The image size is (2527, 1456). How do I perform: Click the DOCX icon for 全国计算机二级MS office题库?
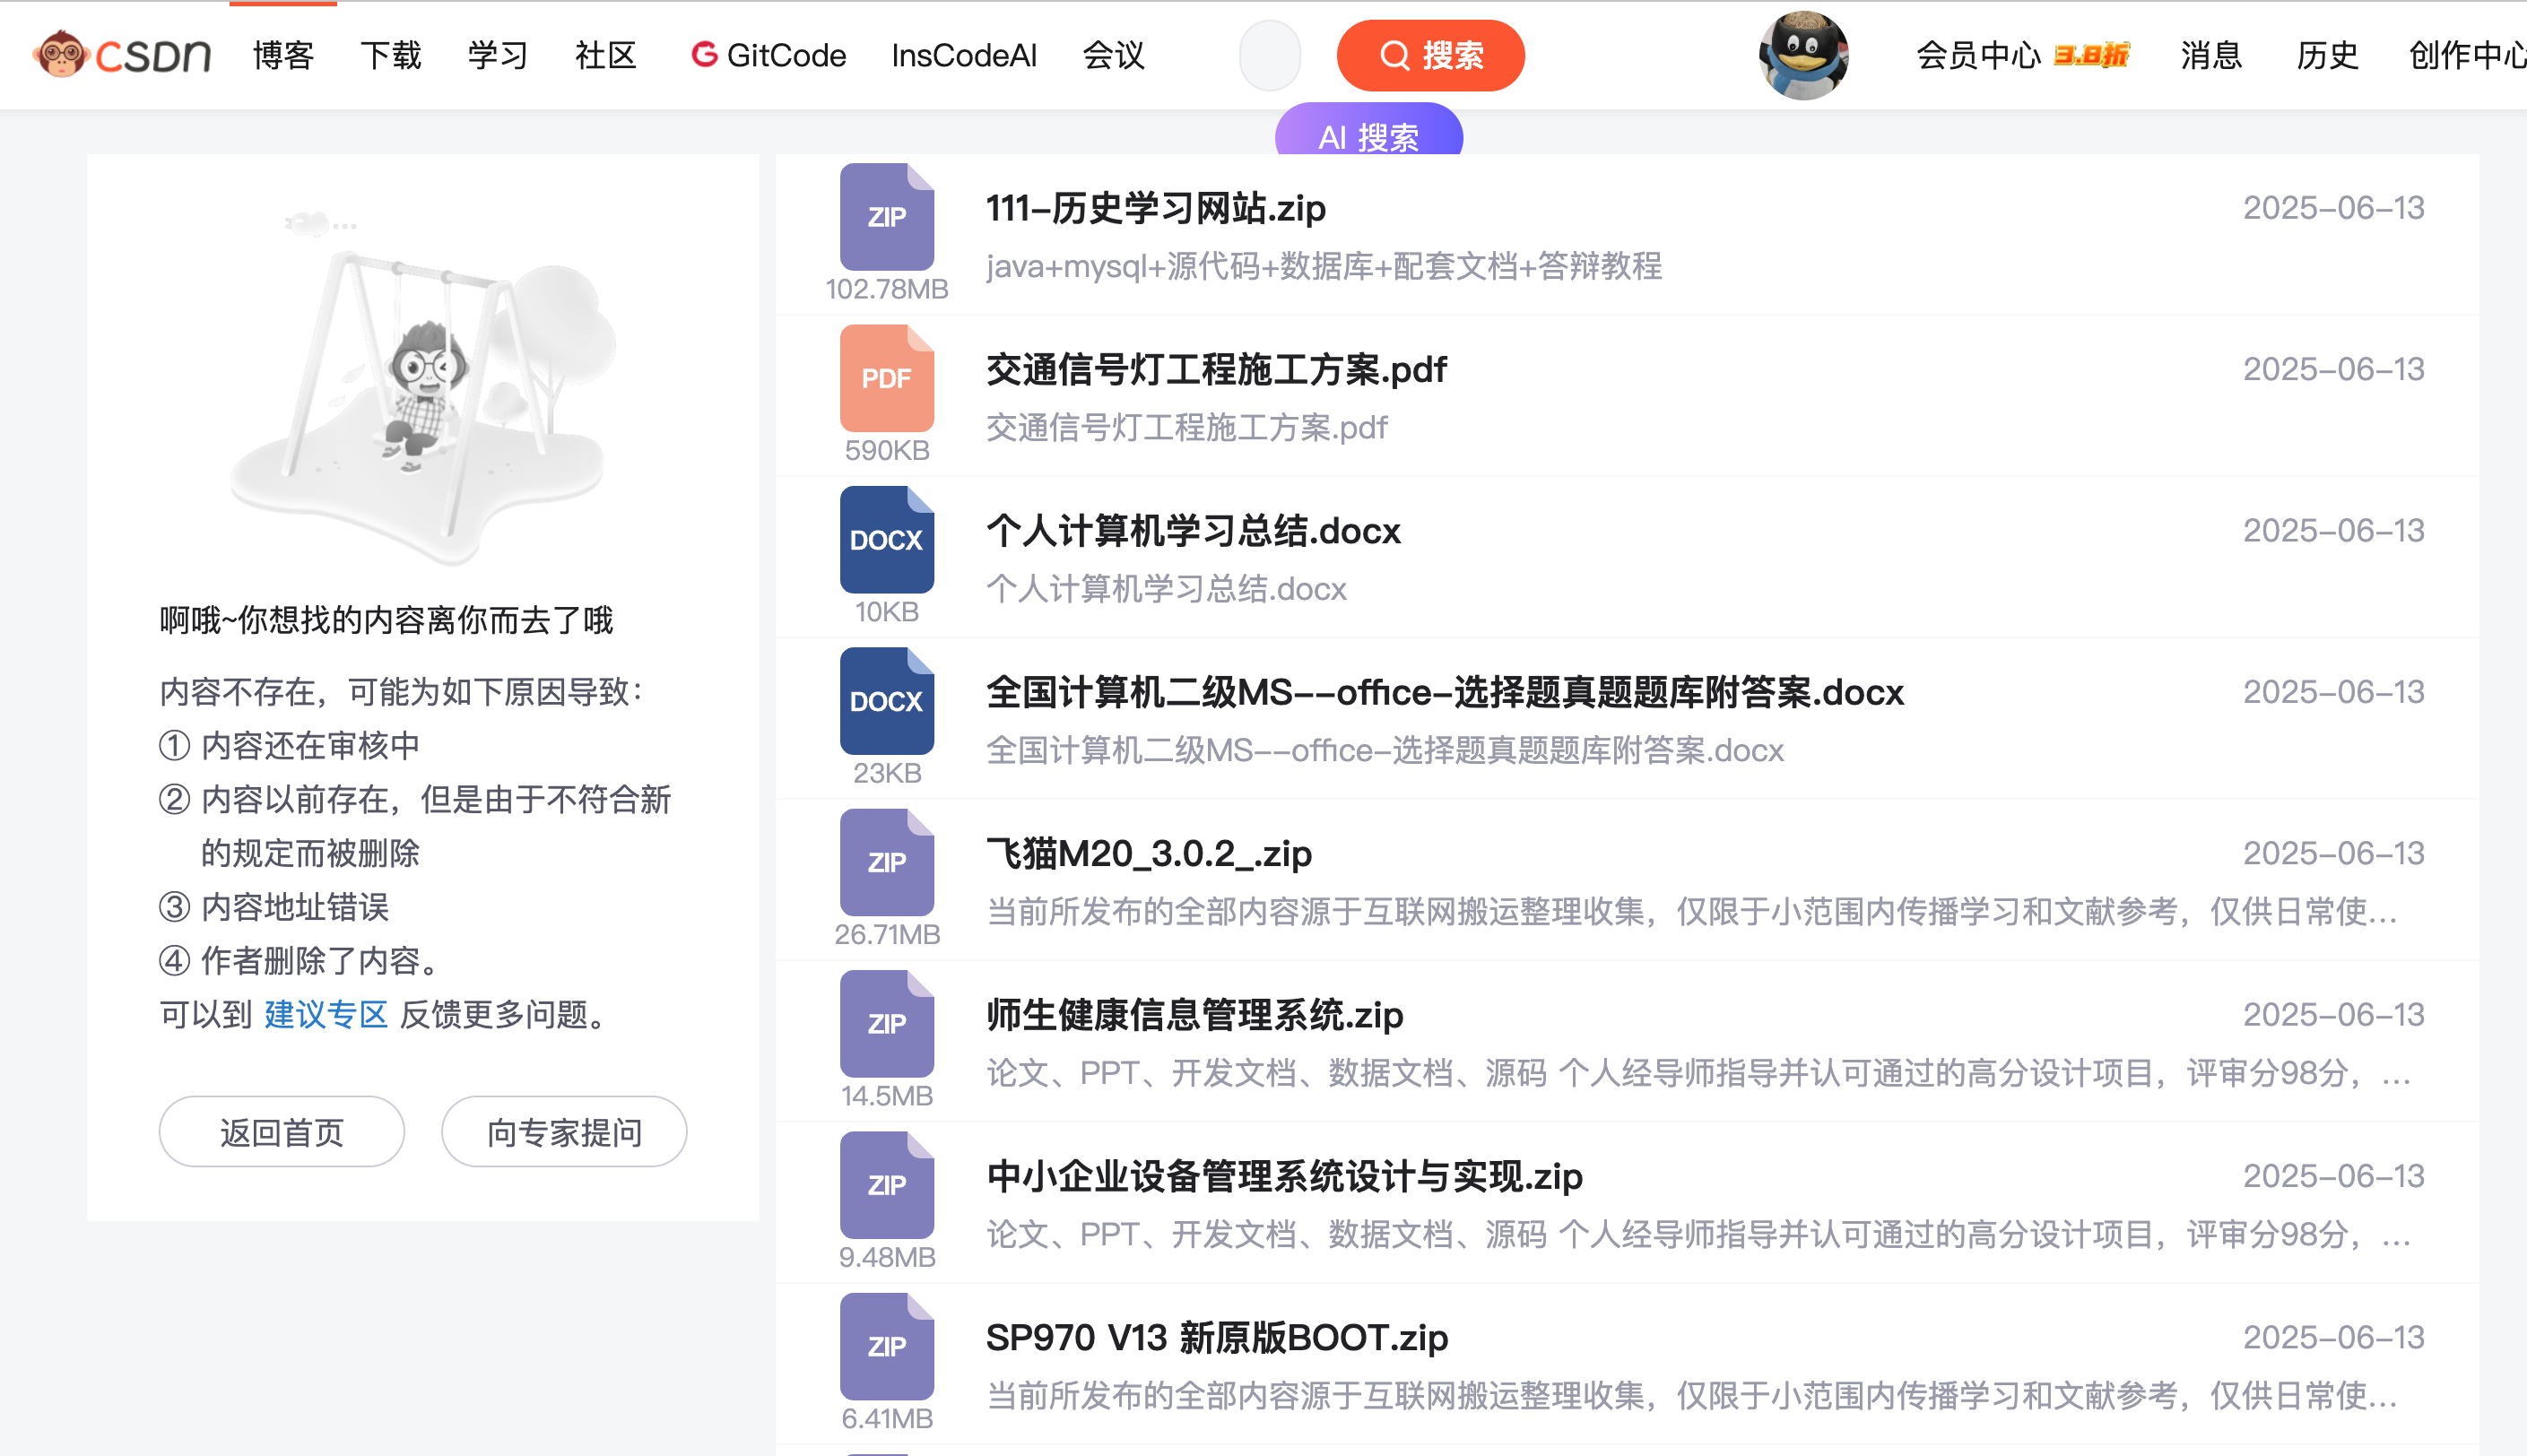(x=886, y=701)
